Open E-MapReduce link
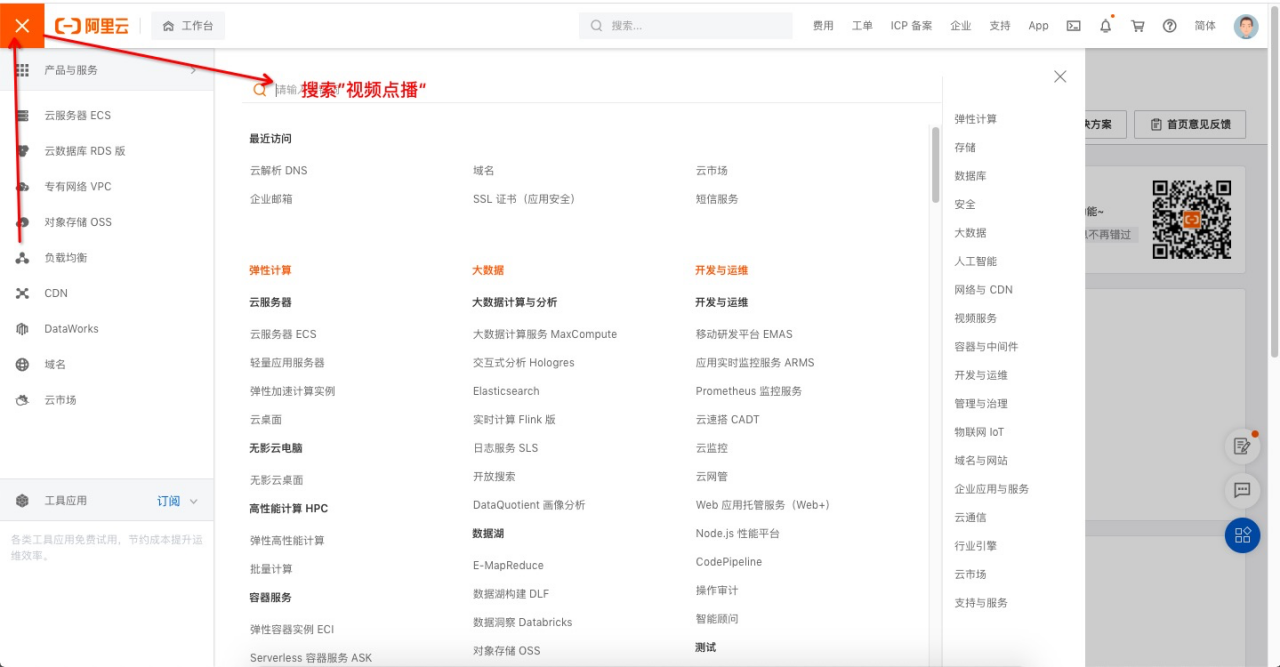Image resolution: width=1280 pixels, height=667 pixels. (x=508, y=565)
